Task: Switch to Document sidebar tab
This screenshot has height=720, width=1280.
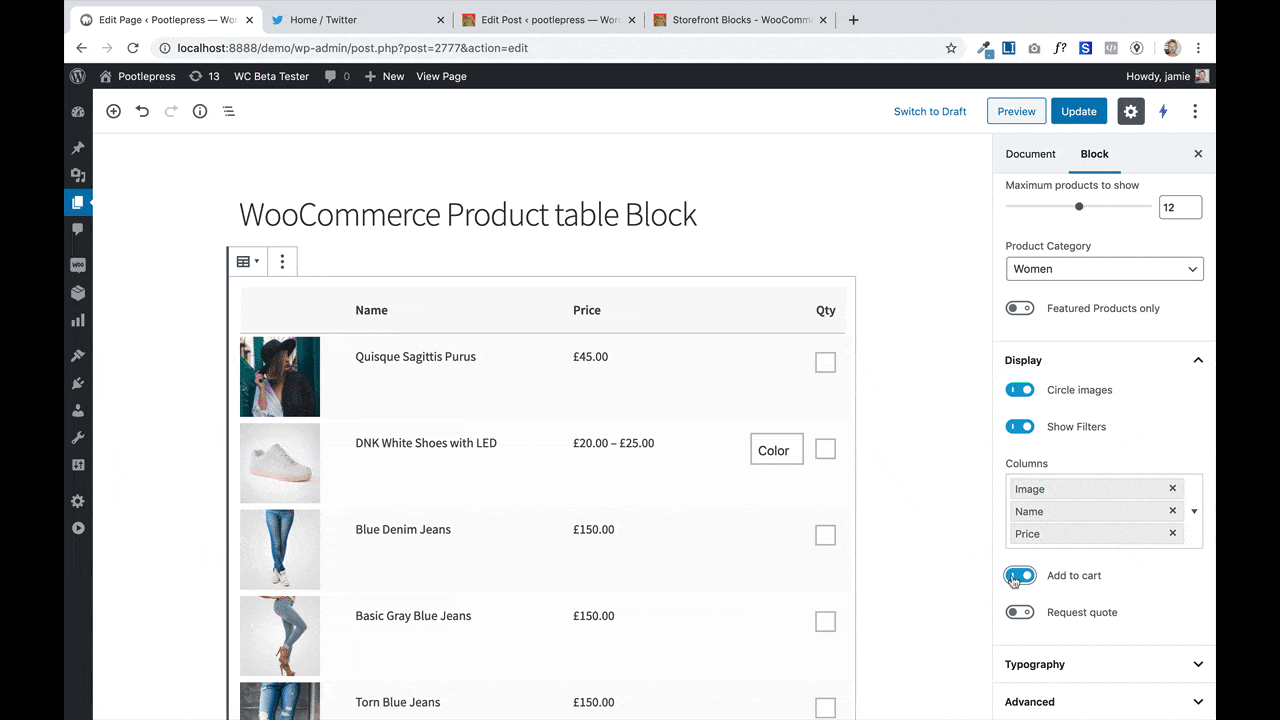Action: (1030, 154)
